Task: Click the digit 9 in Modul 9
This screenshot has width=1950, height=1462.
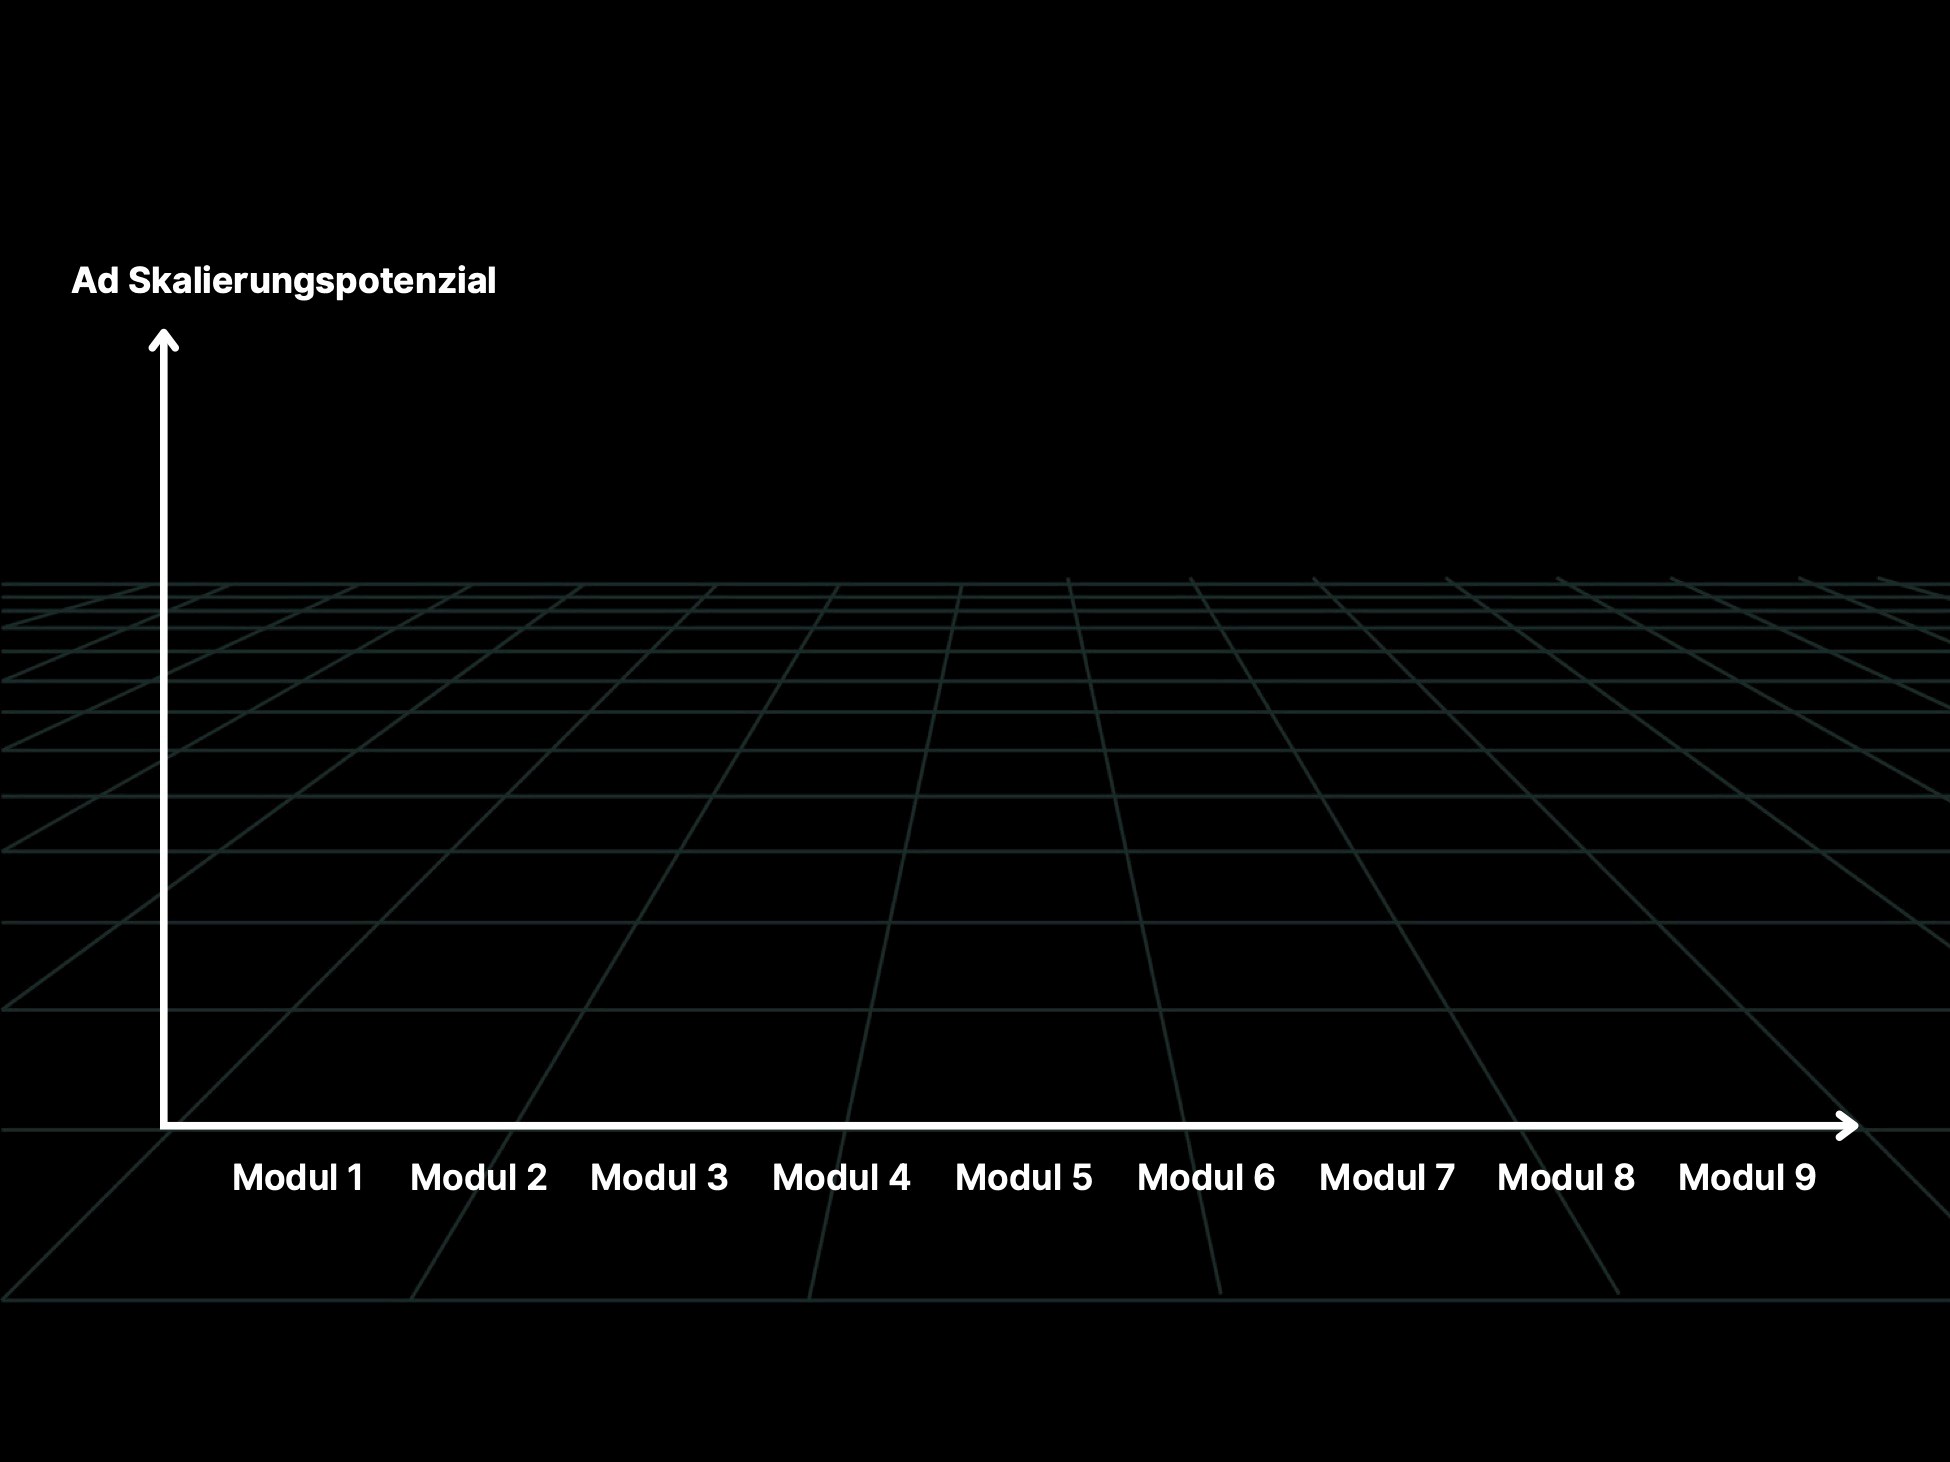Action: click(1805, 1178)
